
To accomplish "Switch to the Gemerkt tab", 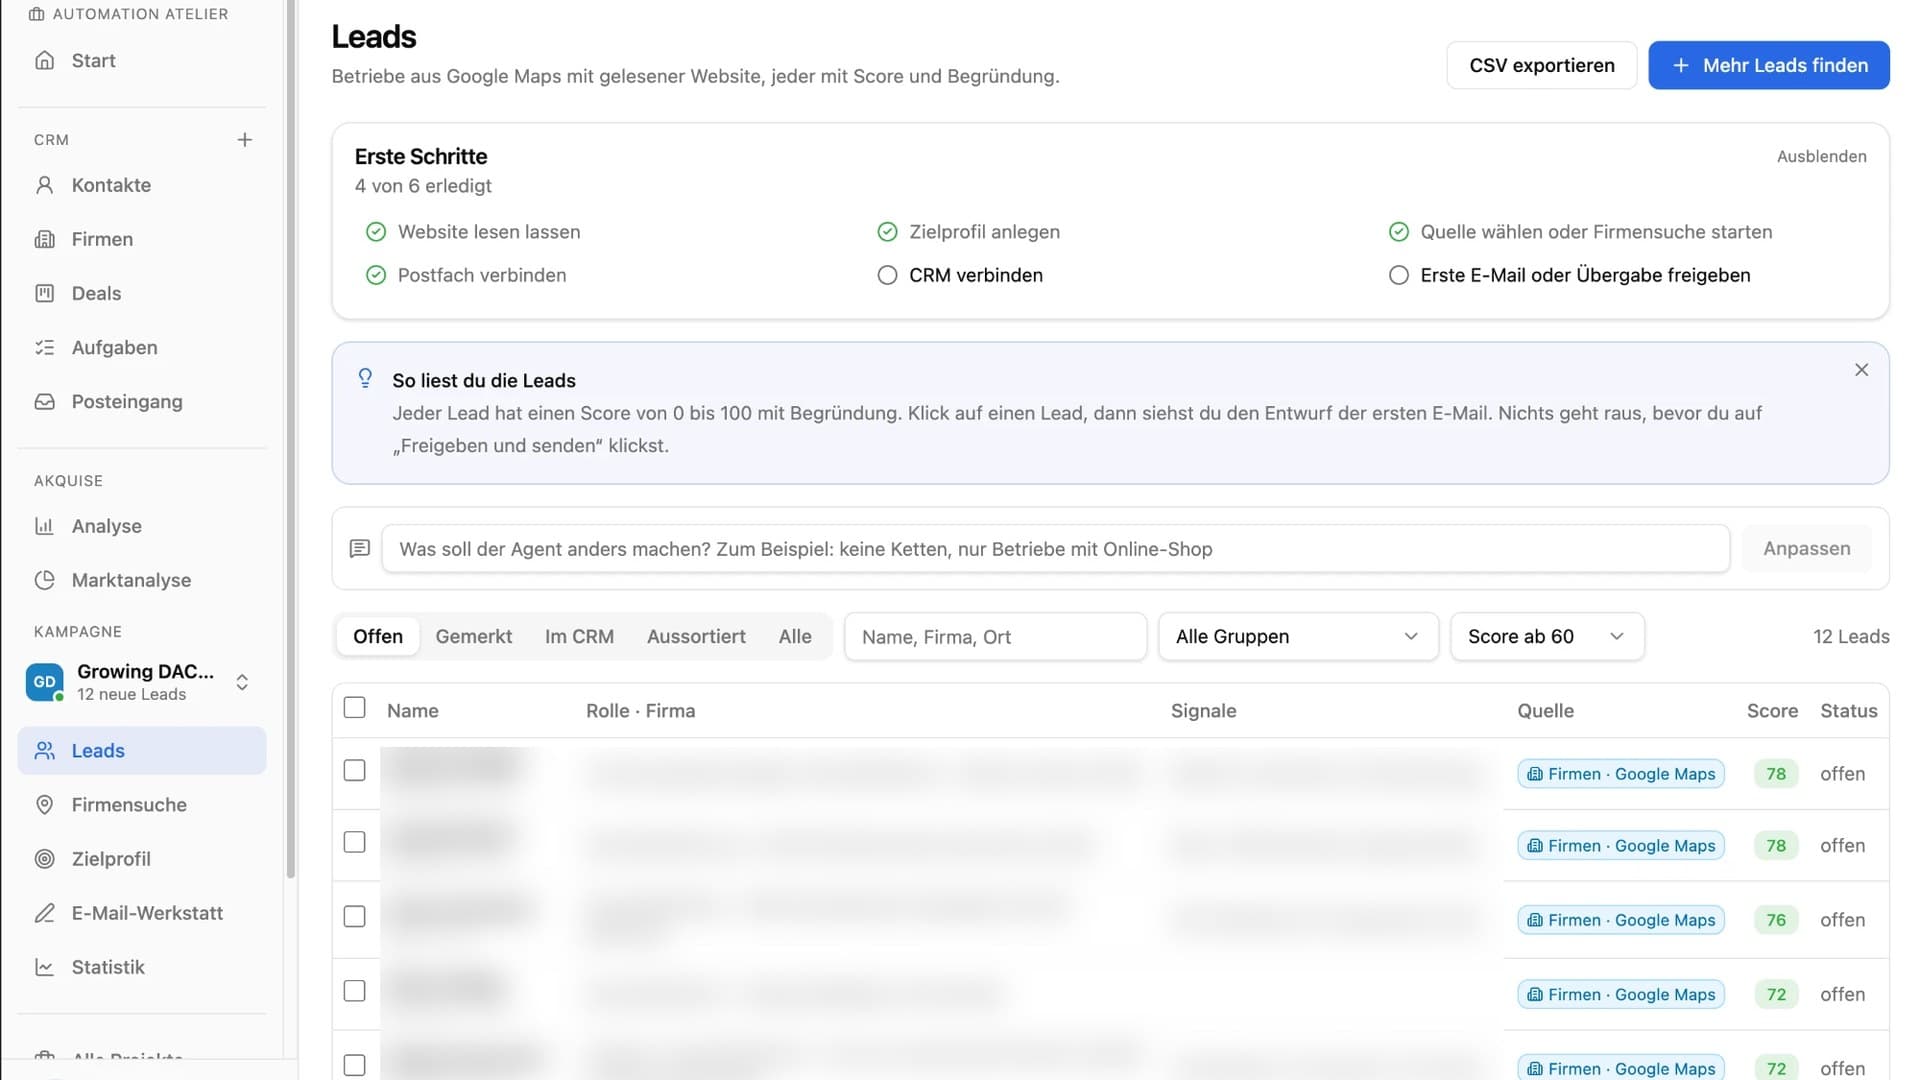I will 474,636.
